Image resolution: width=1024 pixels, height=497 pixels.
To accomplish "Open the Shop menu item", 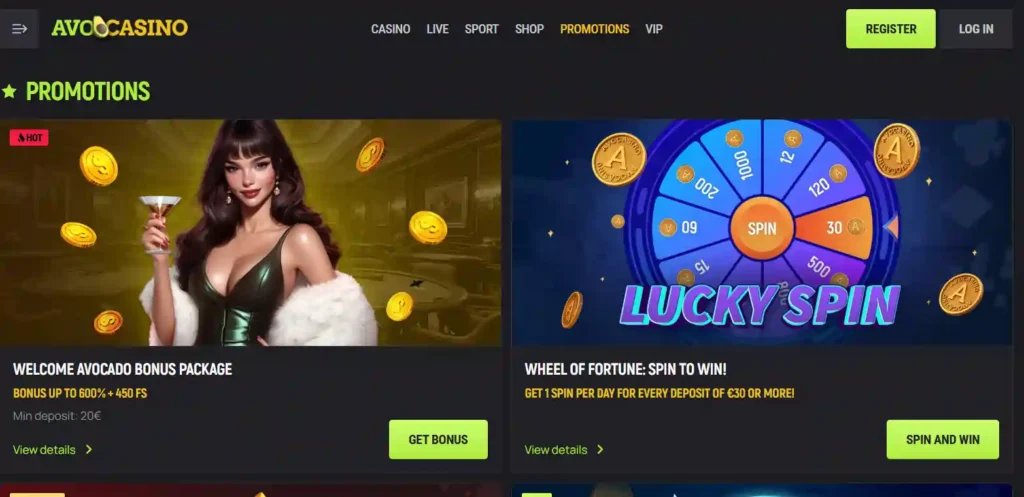I will (529, 29).
